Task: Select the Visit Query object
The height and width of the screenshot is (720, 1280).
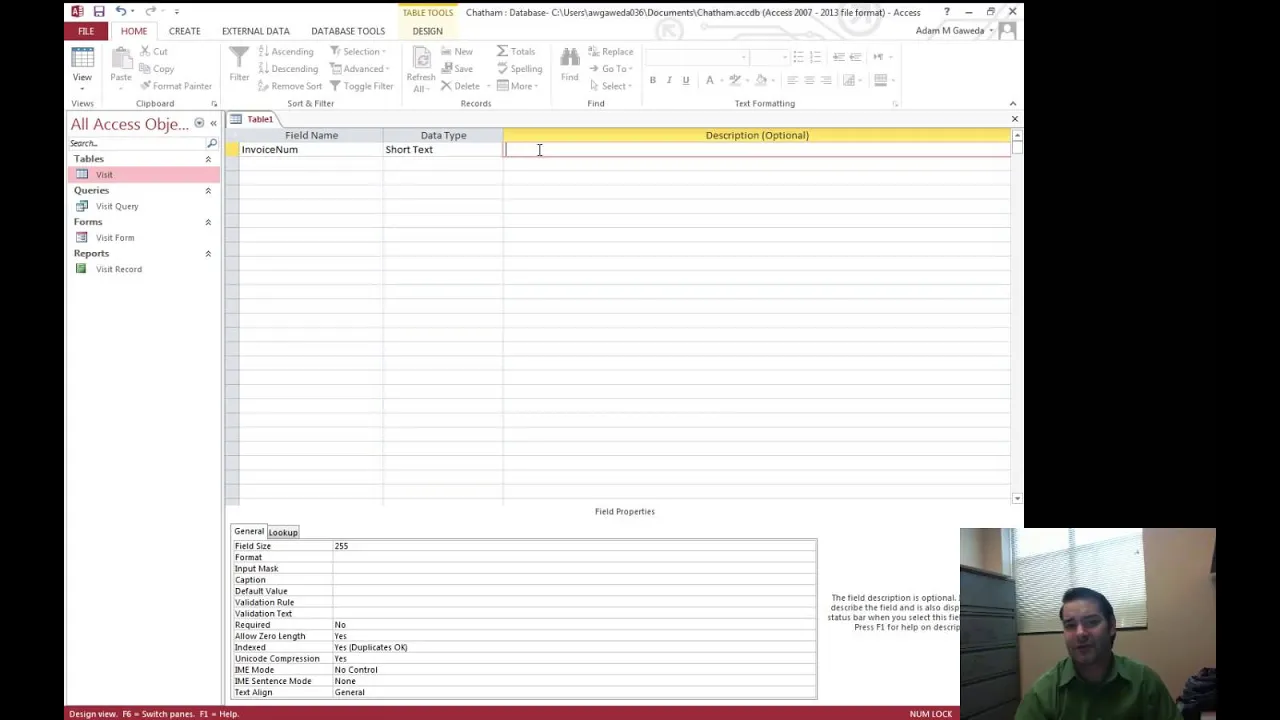Action: [117, 206]
